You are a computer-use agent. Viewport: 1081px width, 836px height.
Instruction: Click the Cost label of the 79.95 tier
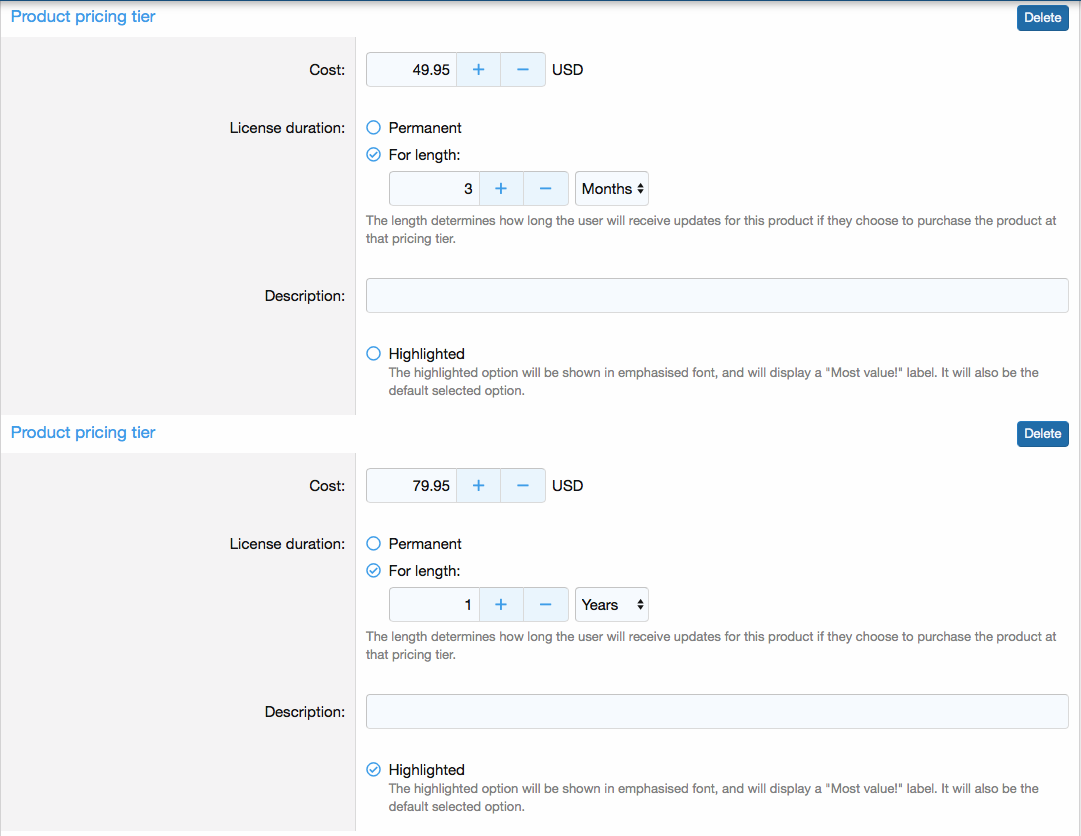tap(327, 486)
